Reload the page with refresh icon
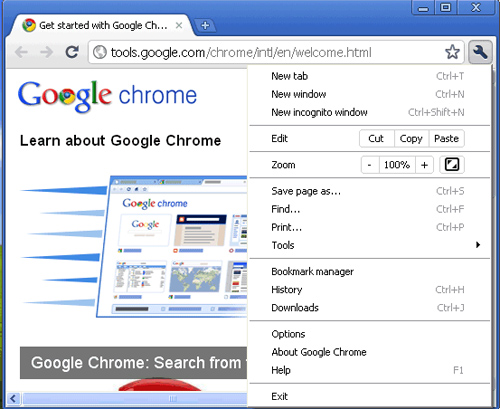The width and height of the screenshot is (500, 409). pos(72,52)
